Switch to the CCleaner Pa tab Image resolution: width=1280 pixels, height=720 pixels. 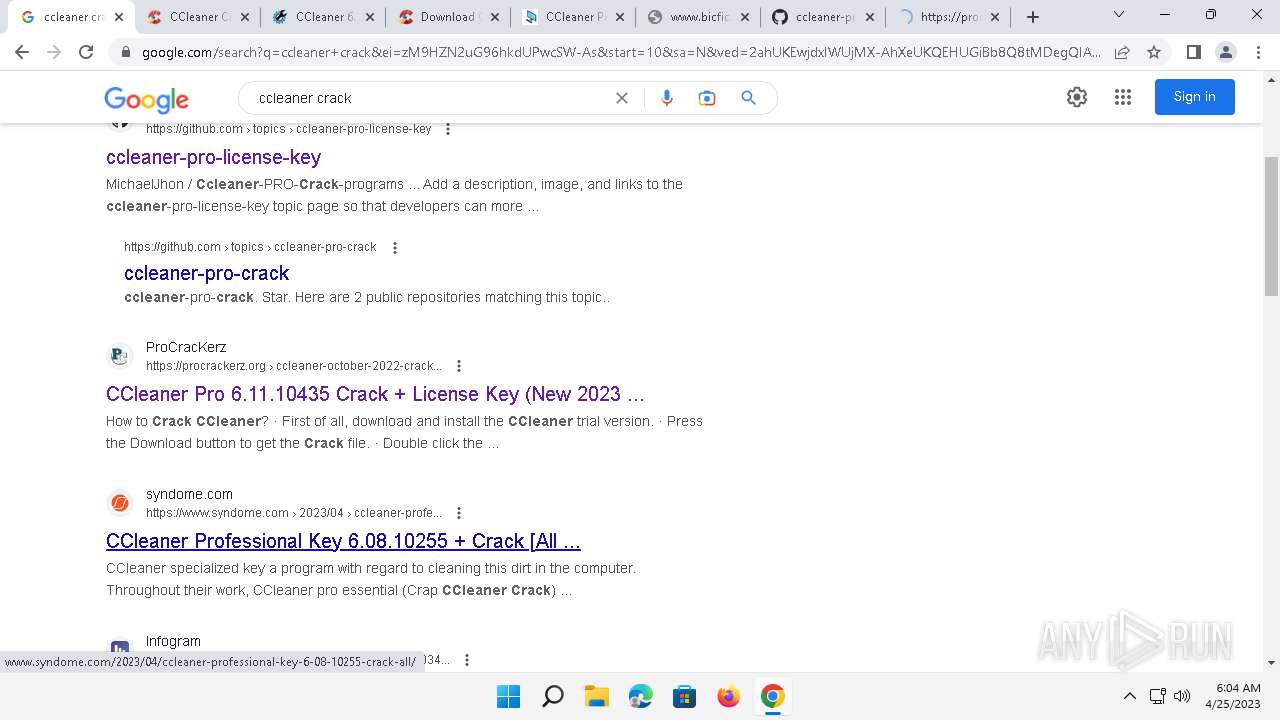click(x=574, y=17)
